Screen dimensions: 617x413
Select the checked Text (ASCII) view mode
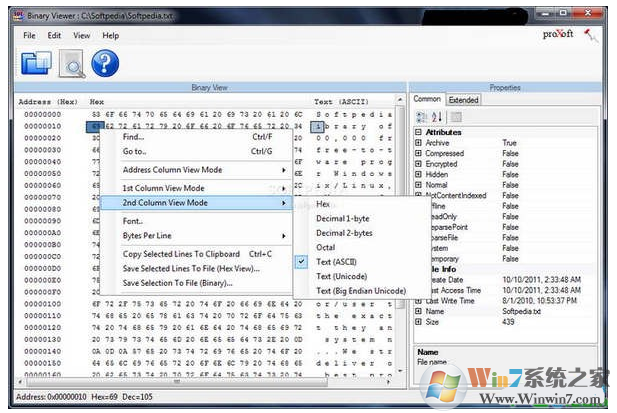point(336,262)
